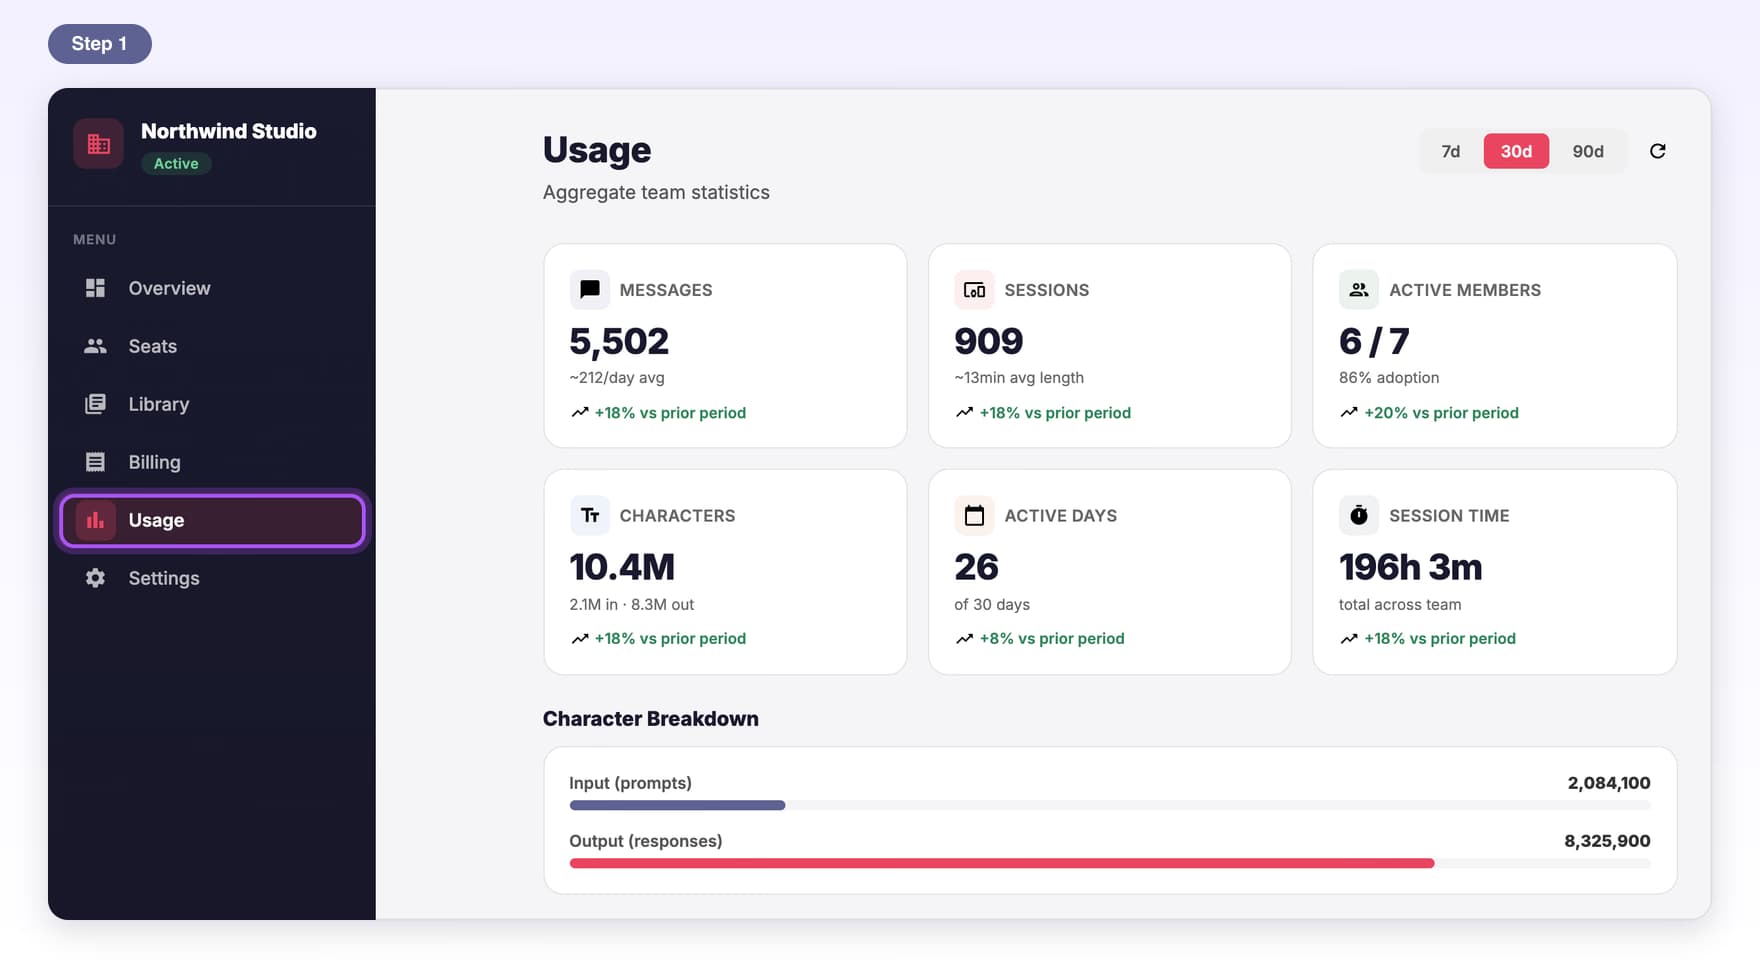The width and height of the screenshot is (1760, 968).
Task: Click the Seats people icon in sidebar
Action: [95, 346]
